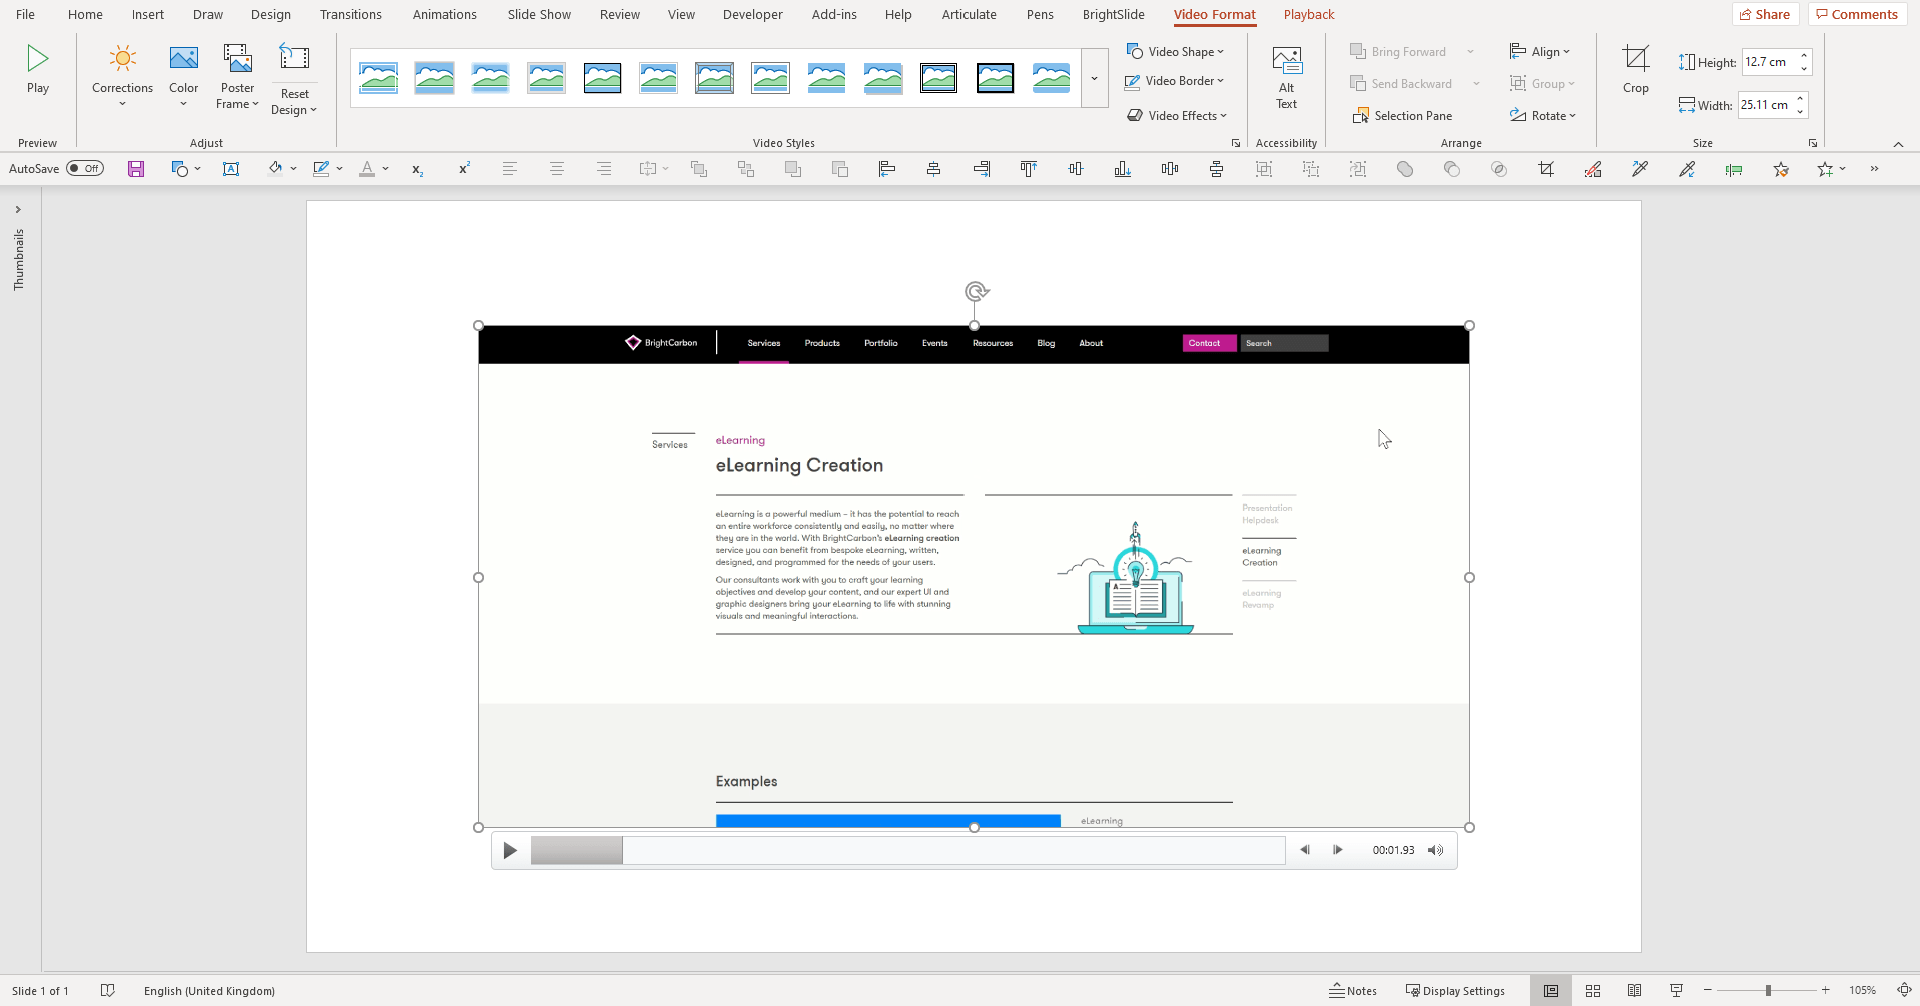Click the Share button
1920x1006 pixels.
pyautogui.click(x=1766, y=14)
